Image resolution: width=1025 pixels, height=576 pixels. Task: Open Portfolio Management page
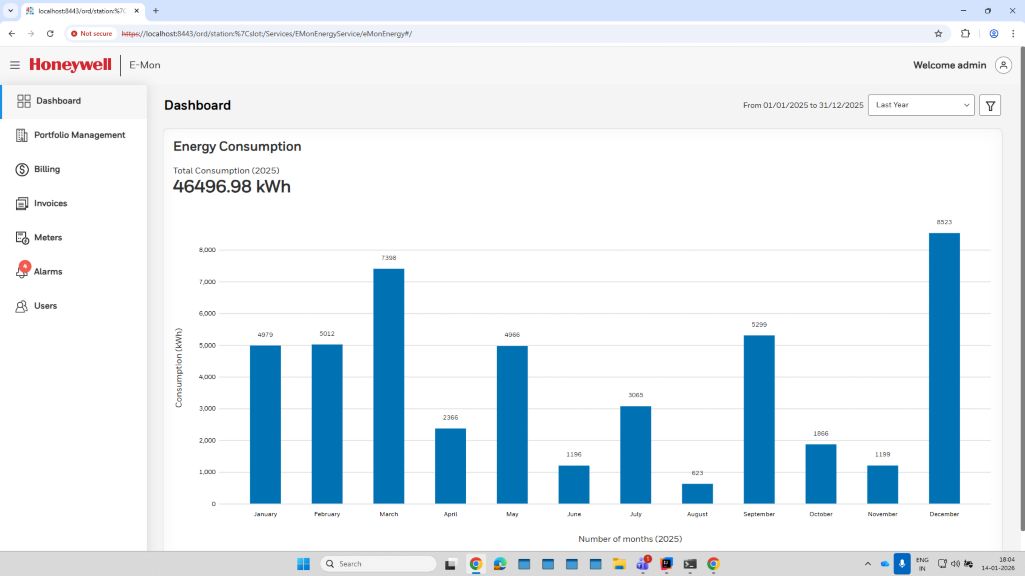click(x=79, y=135)
